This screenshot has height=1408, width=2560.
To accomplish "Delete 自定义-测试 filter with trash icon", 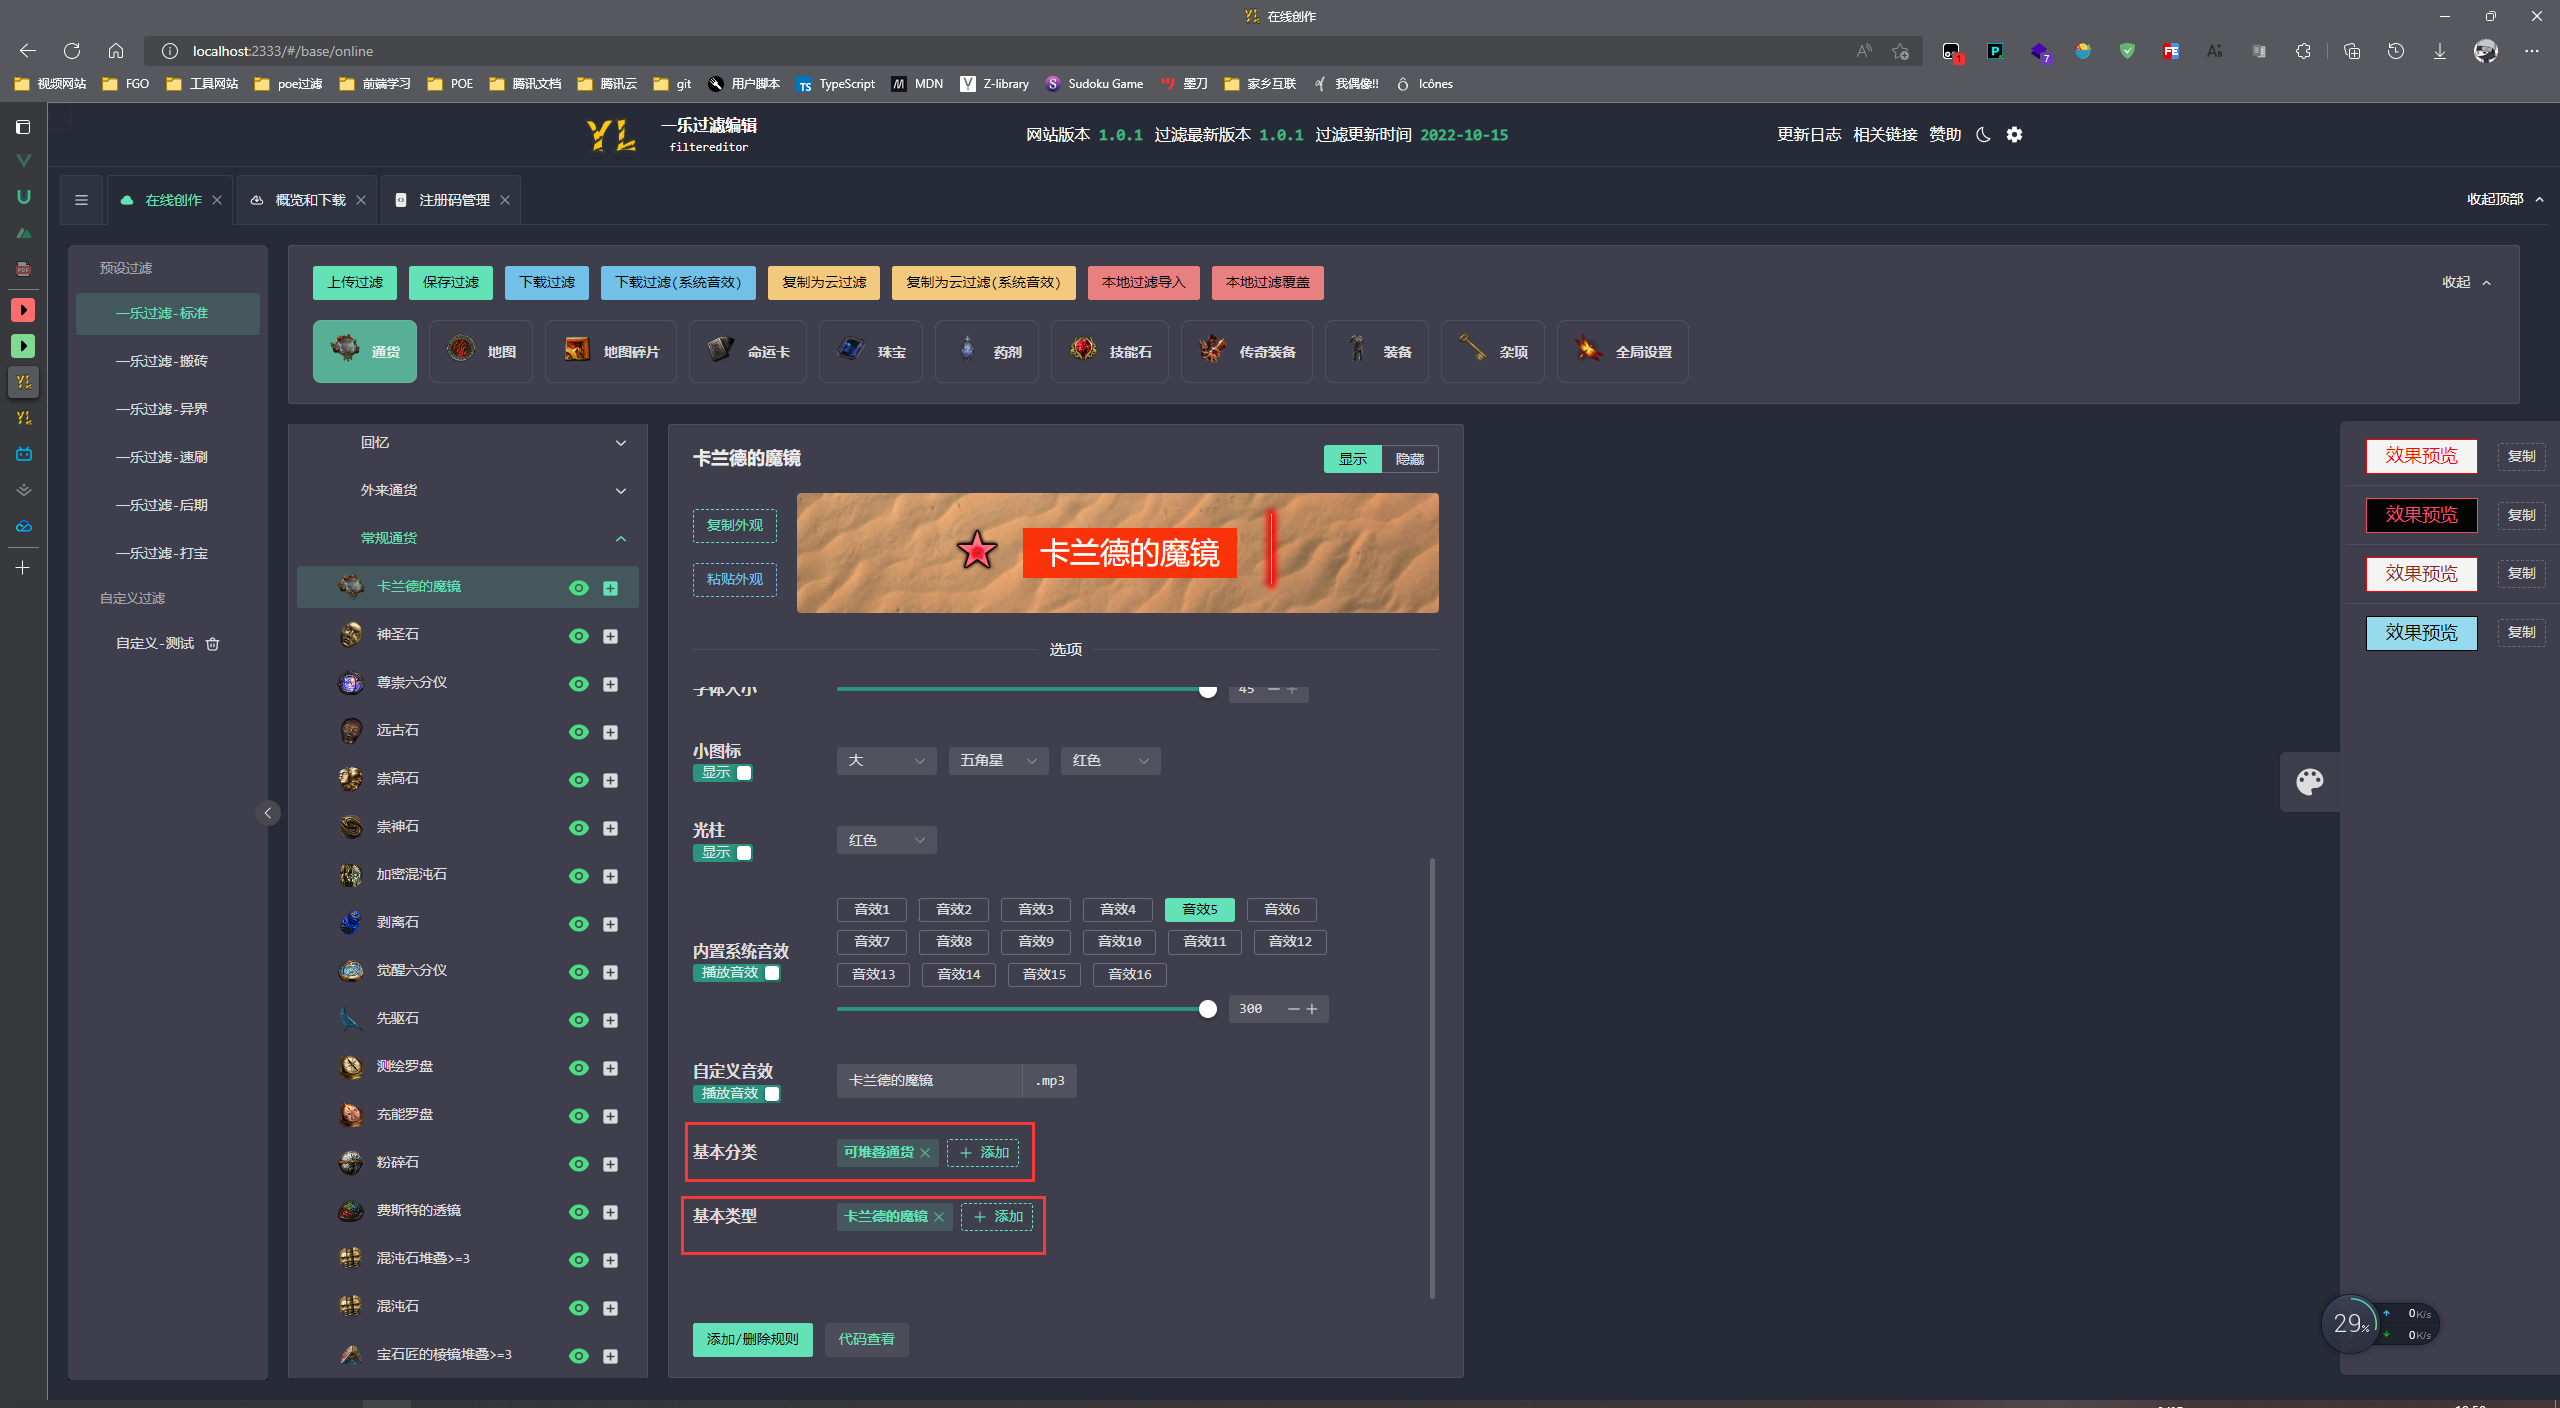I will (212, 644).
